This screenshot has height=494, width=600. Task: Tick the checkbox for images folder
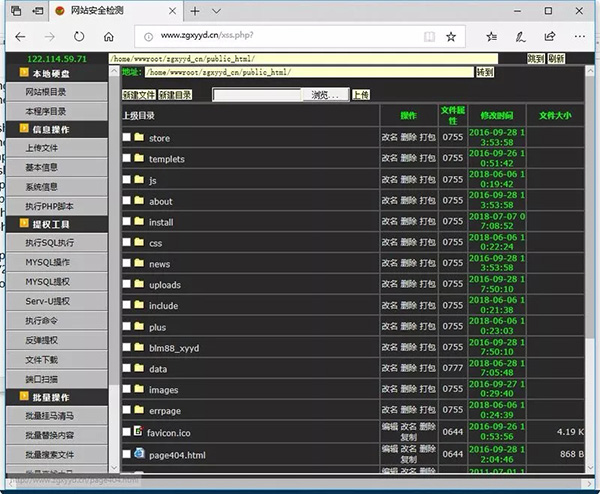point(127,389)
